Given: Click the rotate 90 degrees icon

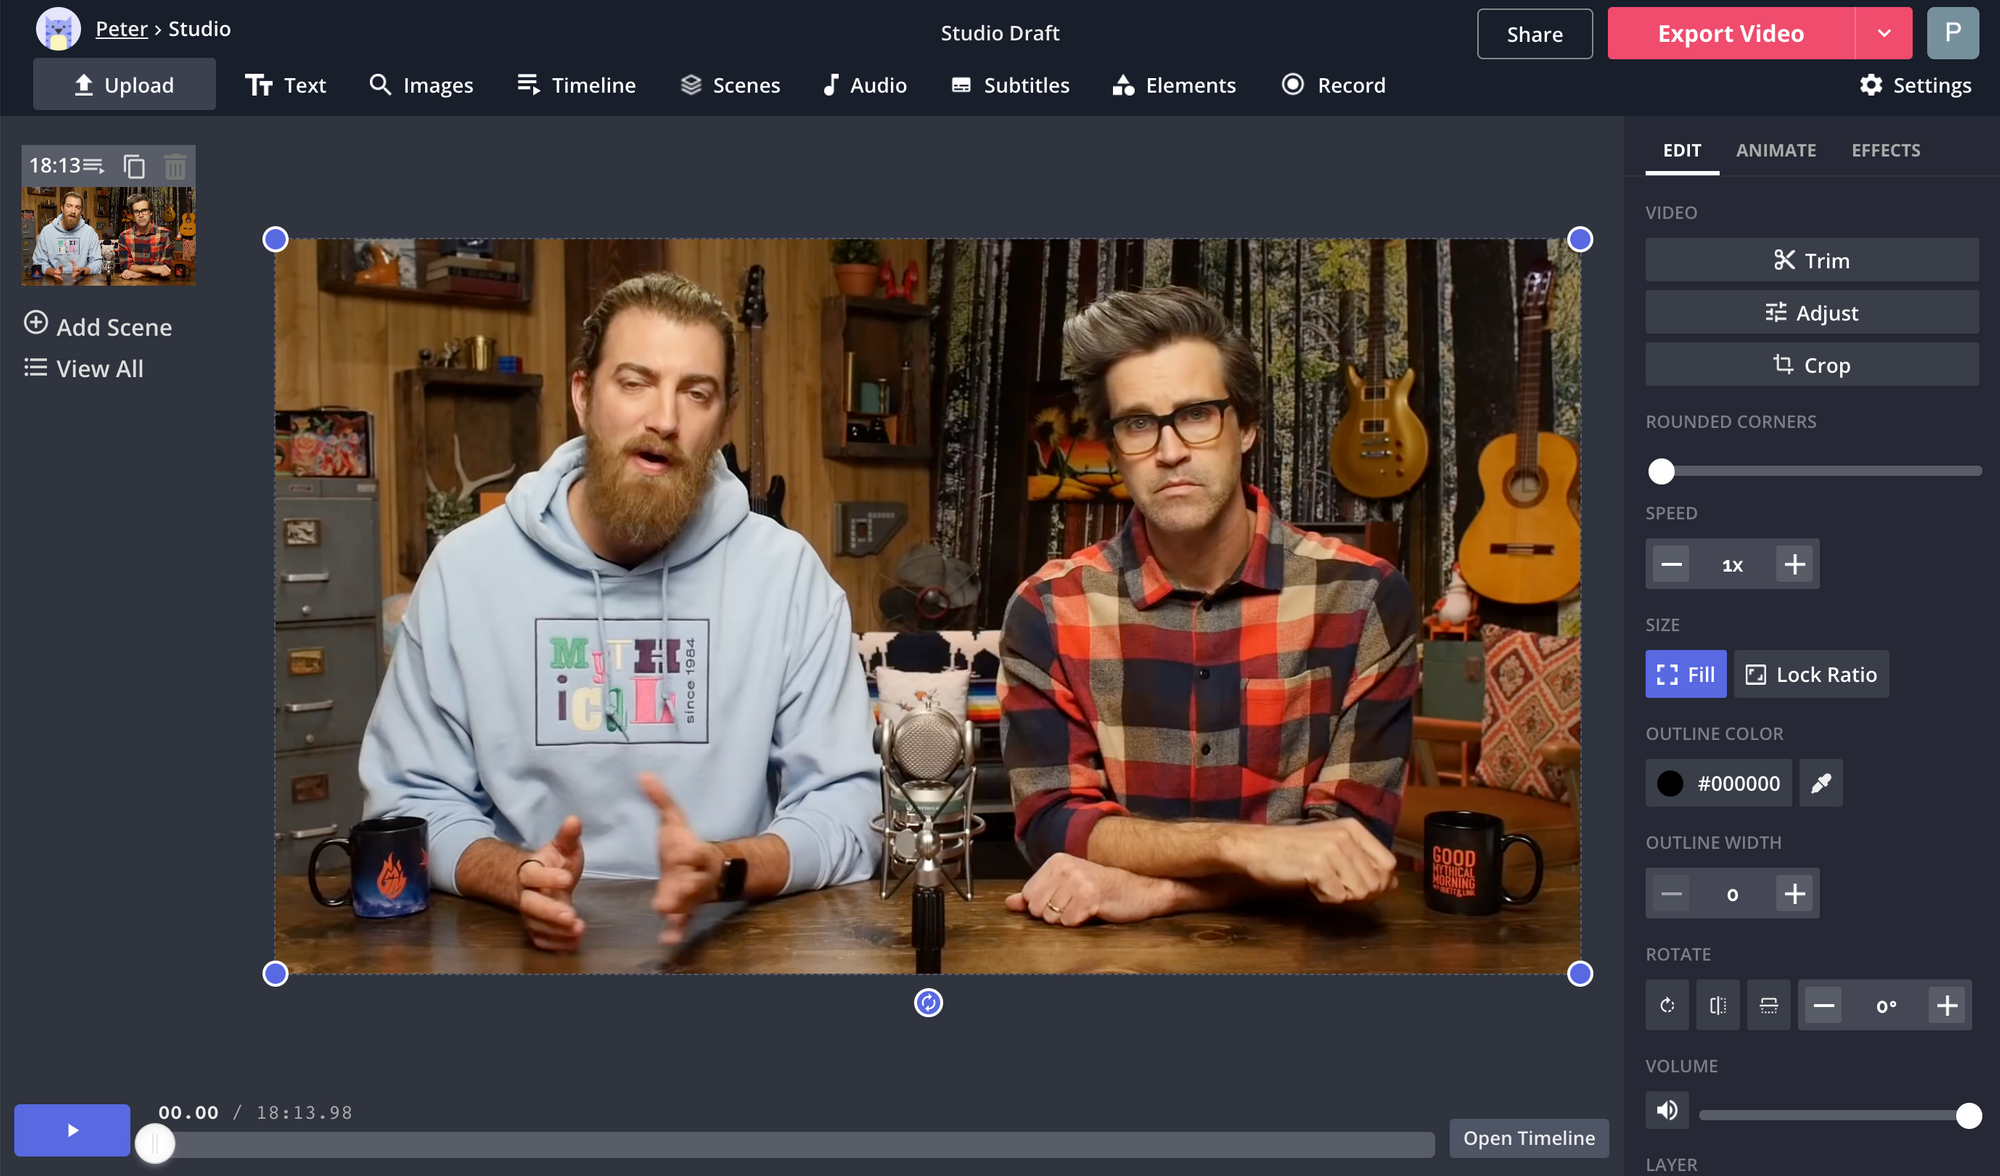Looking at the screenshot, I should tap(1667, 1005).
